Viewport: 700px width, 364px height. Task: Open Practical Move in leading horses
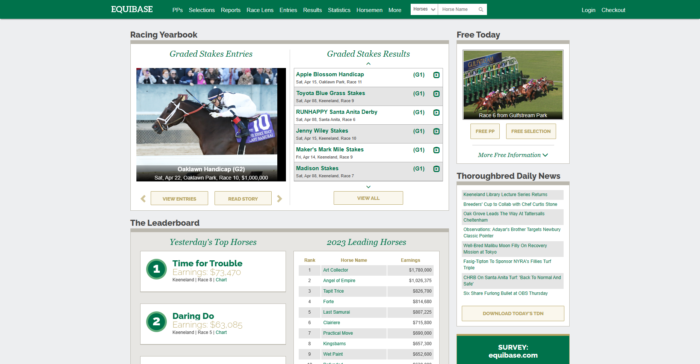coord(338,333)
